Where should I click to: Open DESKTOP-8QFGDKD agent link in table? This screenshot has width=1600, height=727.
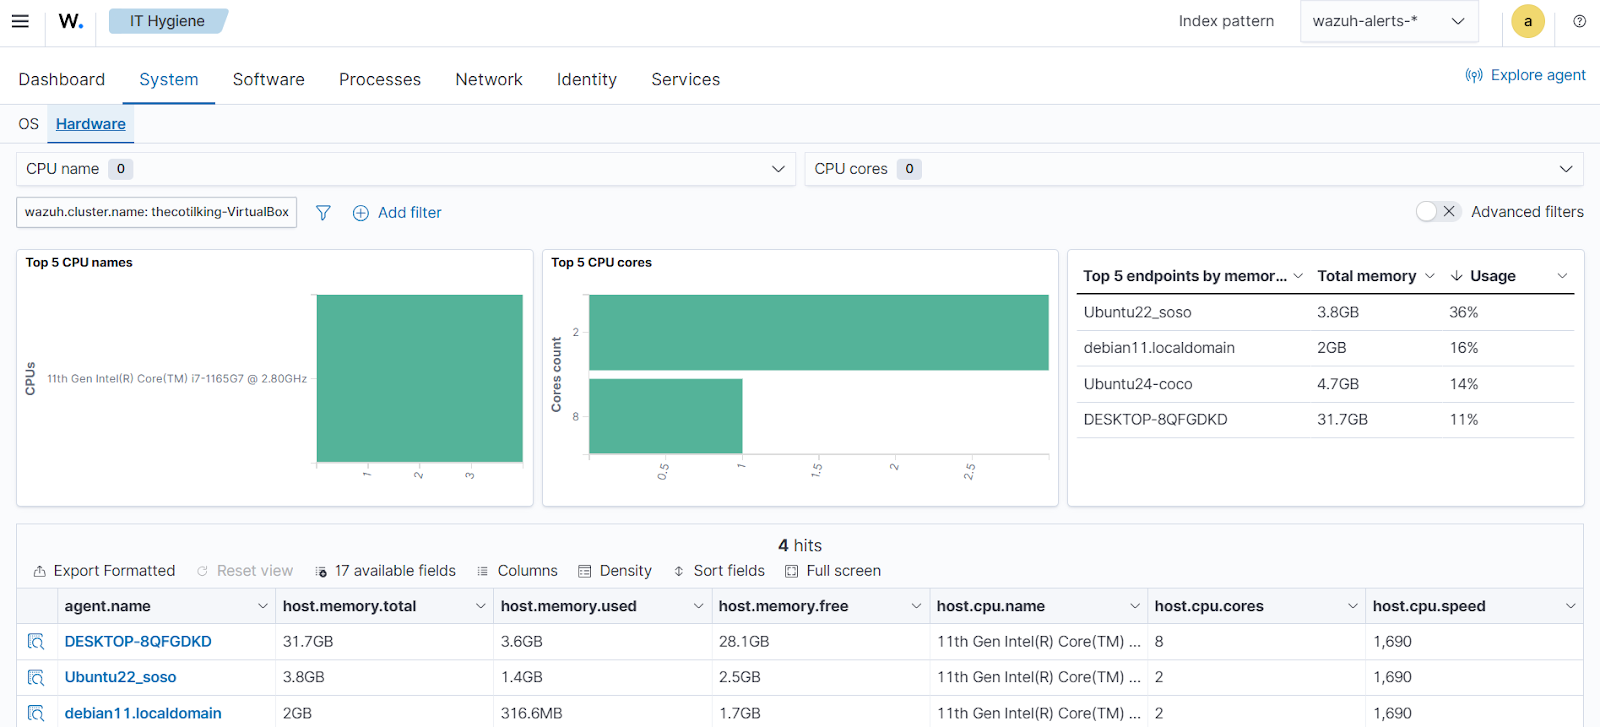(138, 642)
